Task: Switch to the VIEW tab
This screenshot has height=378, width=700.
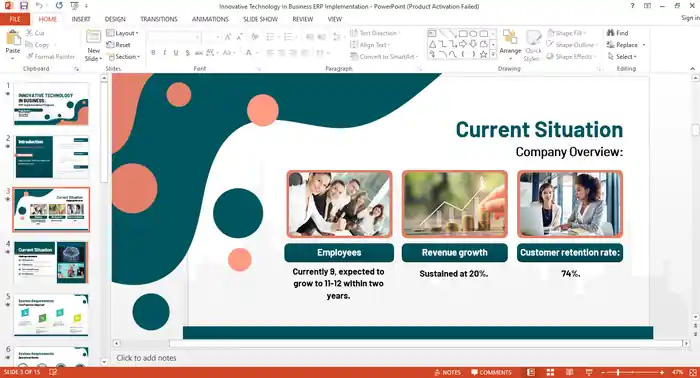Action: 334,19
